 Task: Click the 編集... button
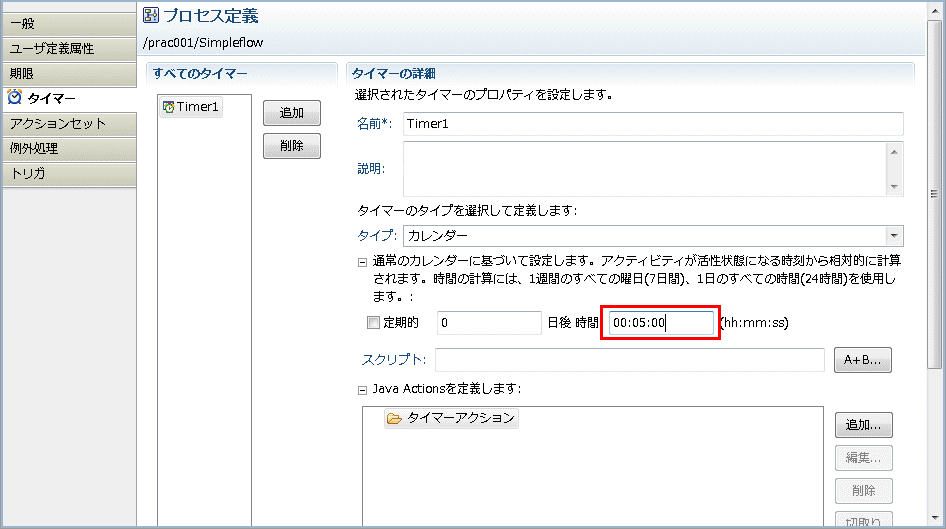click(863, 458)
